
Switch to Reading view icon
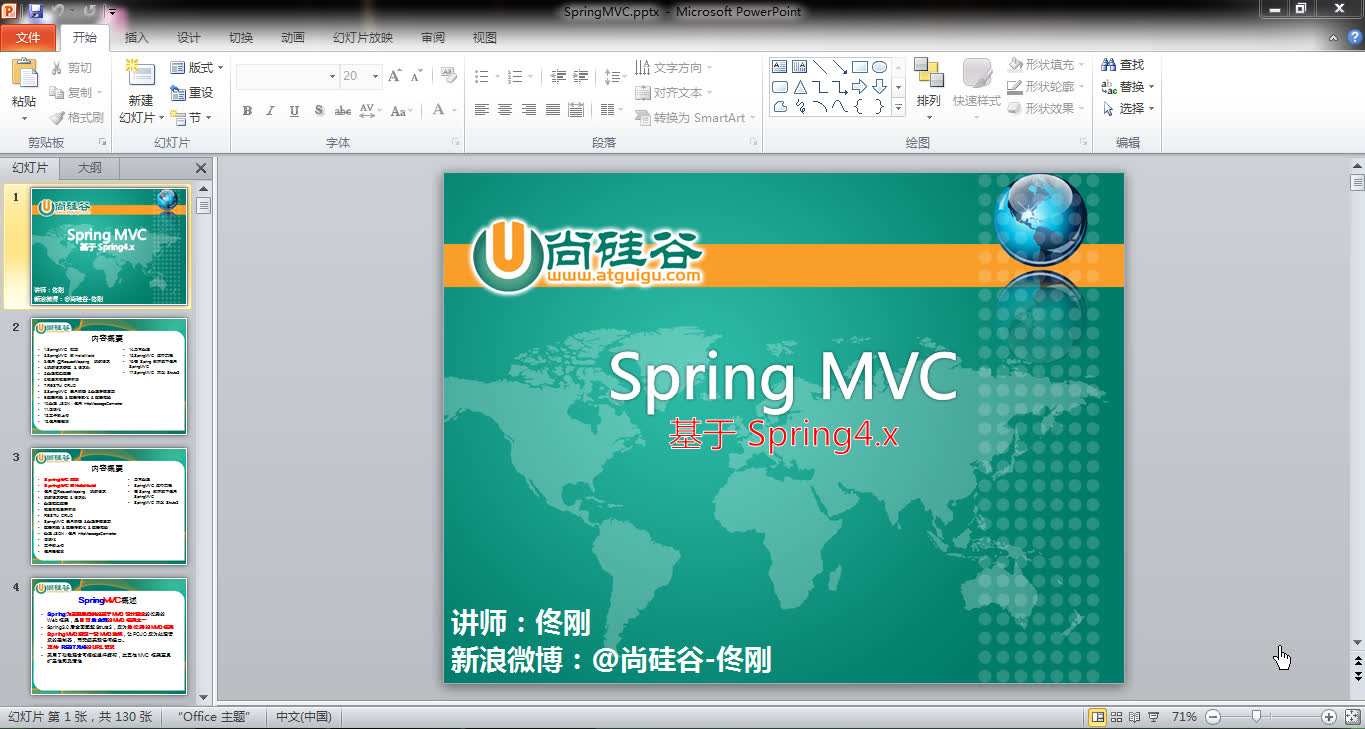pos(1134,717)
